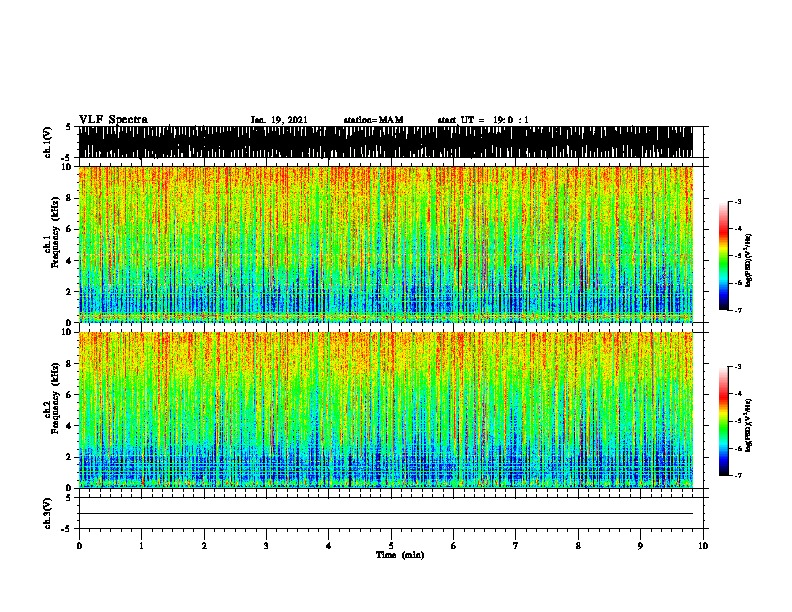Click tick label "4" on the Time axis
Image resolution: width=792 pixels, height=612 pixels.
tap(329, 546)
